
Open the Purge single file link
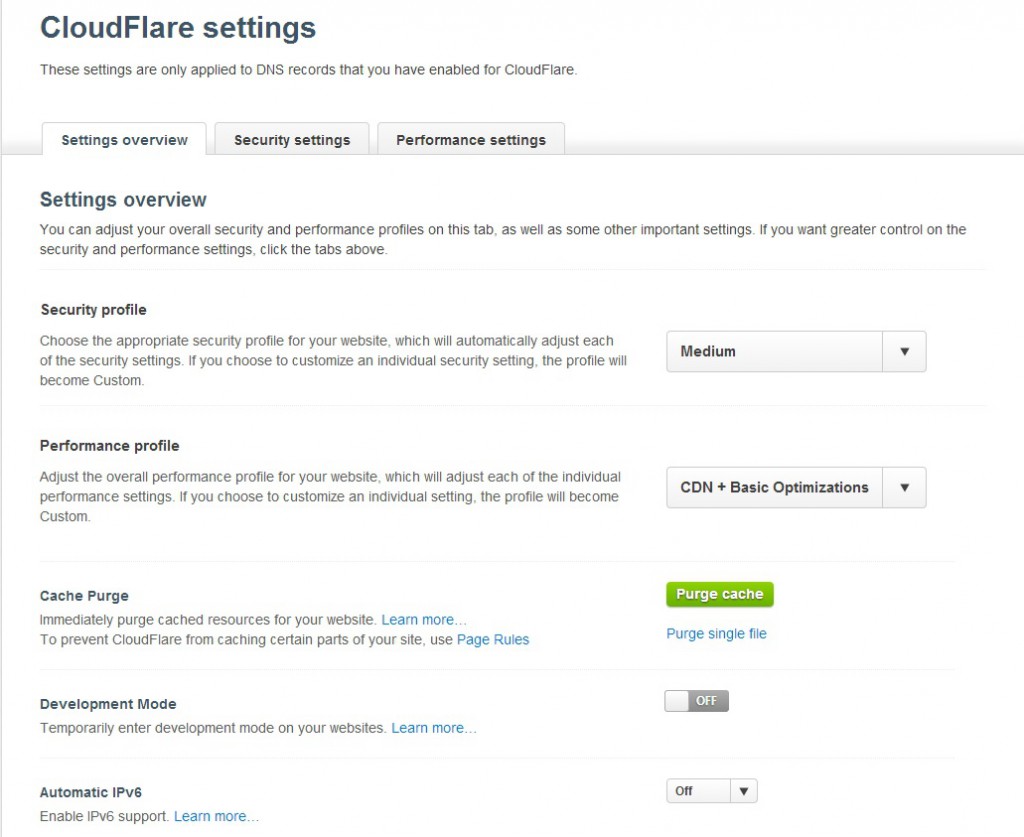click(716, 633)
